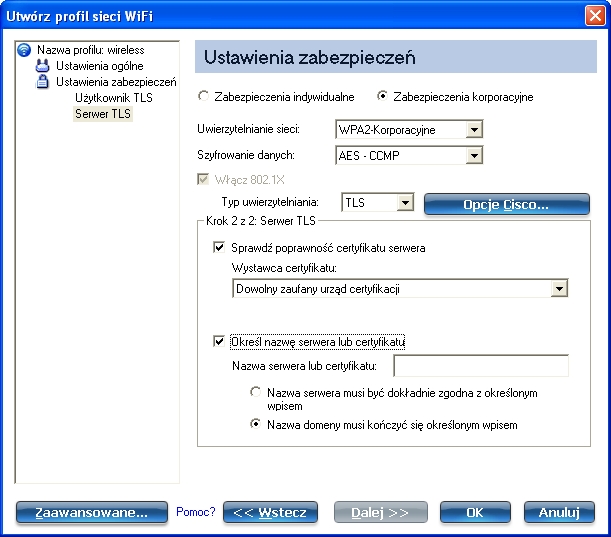Click the Zaawansowane... button
The height and width of the screenshot is (537, 611).
92,512
